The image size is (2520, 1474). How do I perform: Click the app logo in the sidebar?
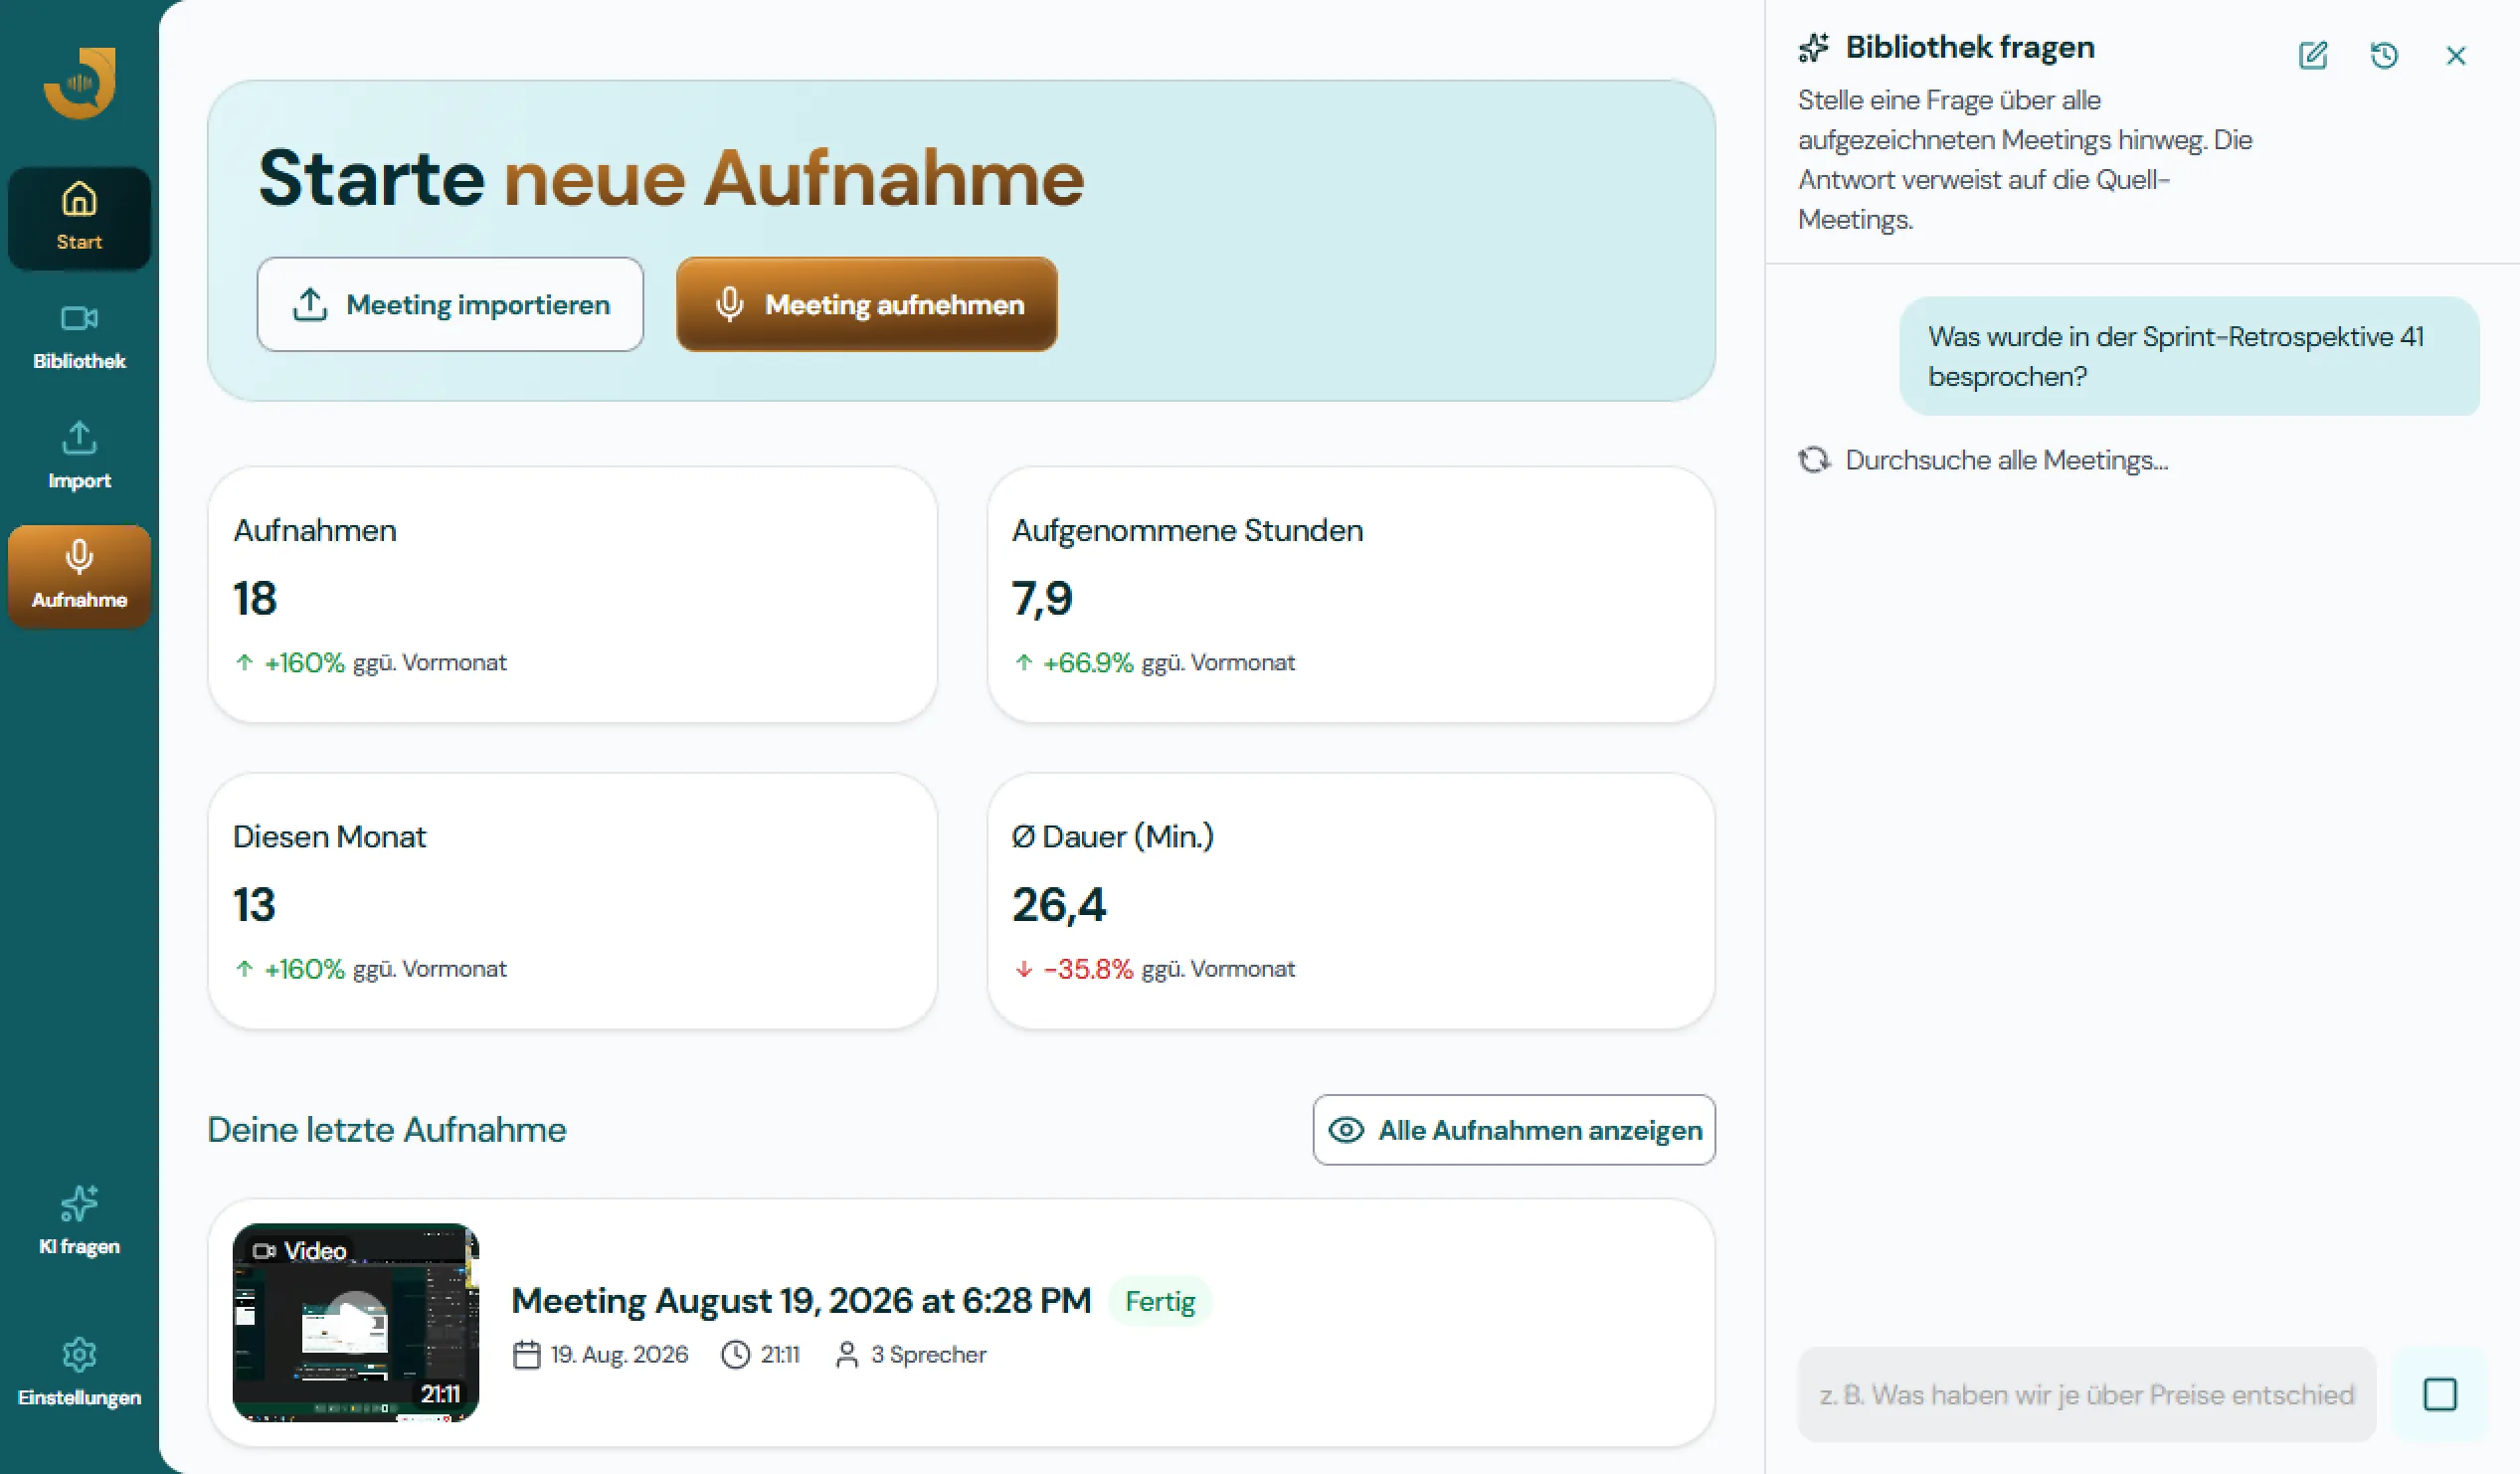pos(79,83)
